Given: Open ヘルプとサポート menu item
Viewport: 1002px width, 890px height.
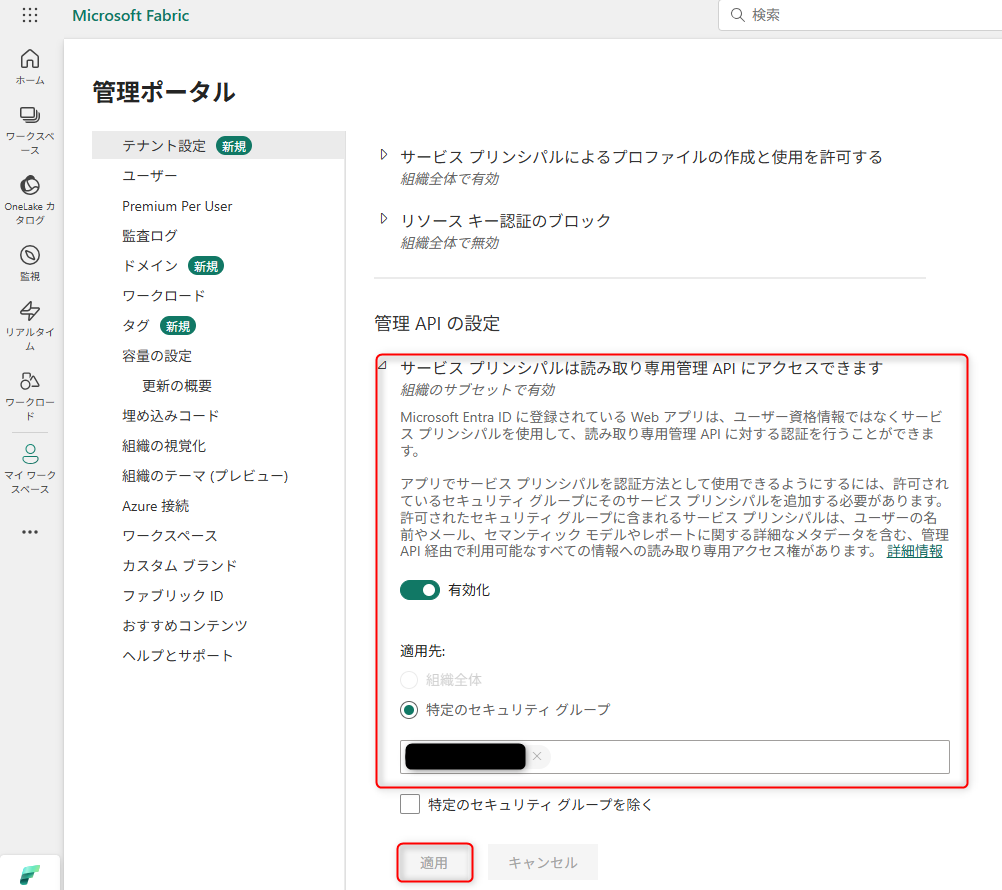Looking at the screenshot, I should point(178,656).
